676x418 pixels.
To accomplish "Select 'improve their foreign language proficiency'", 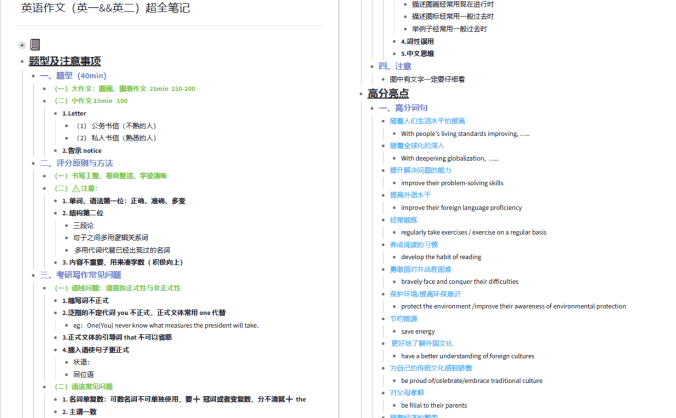I will pyautogui.click(x=461, y=208).
